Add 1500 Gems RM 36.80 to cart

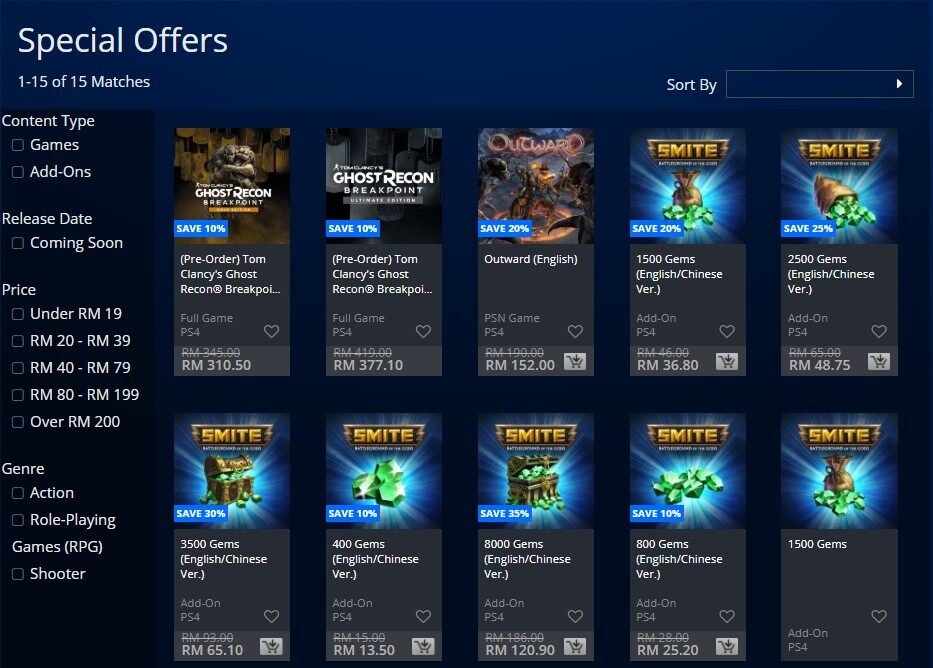[x=727, y=362]
